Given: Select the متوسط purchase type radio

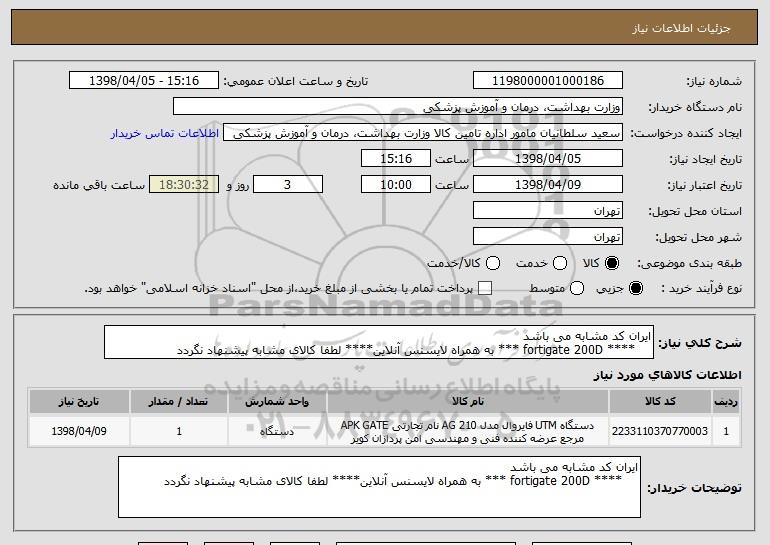Looking at the screenshot, I should click(x=577, y=288).
